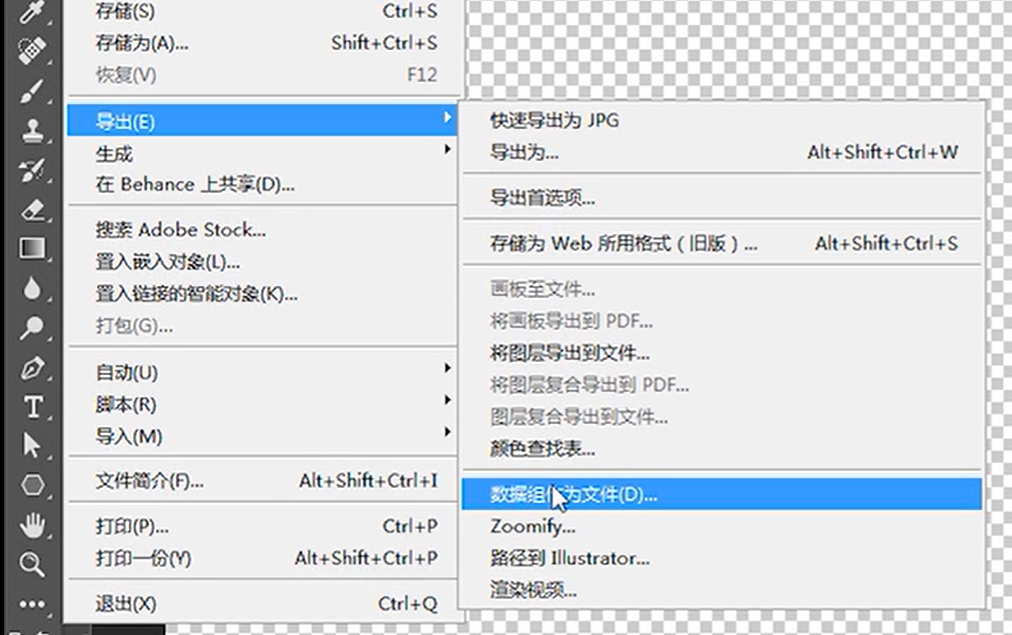This screenshot has height=635, width=1012.
Task: Click 在 Behance 上共享(D)...
Action: (x=262, y=185)
